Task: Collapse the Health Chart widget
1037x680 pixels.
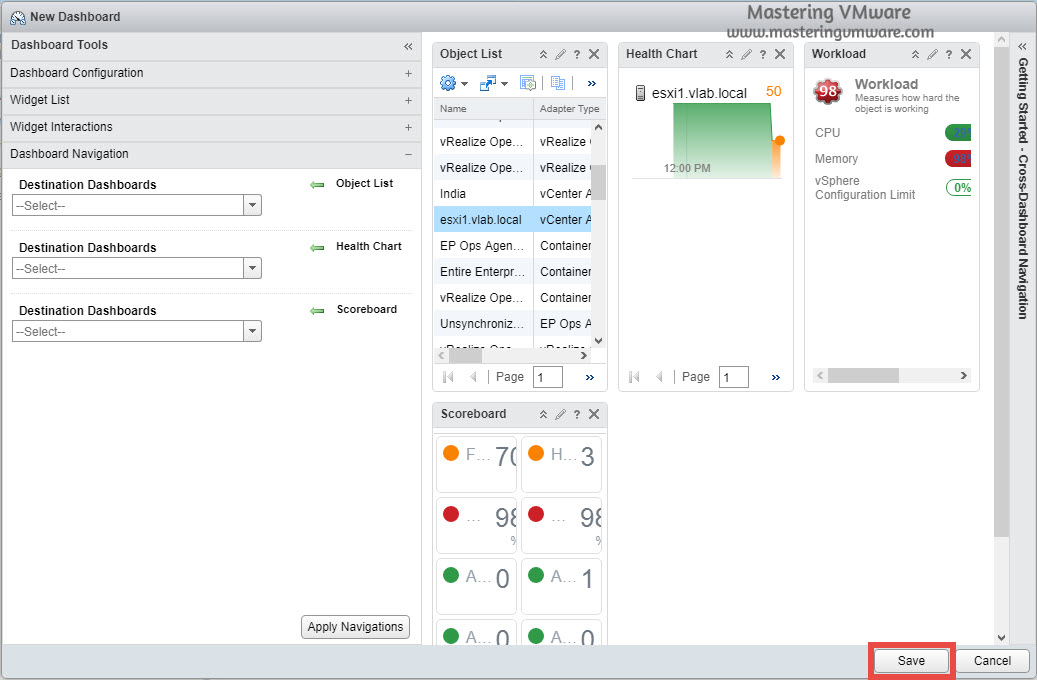Action: coord(729,54)
